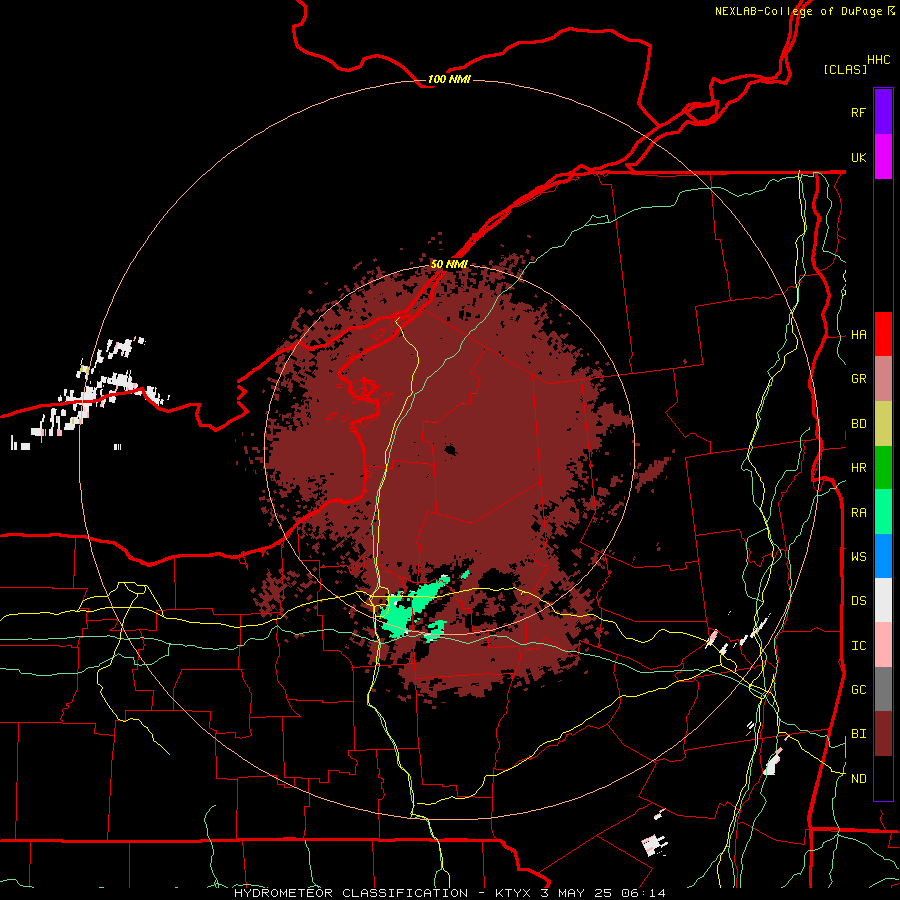This screenshot has height=900, width=900.
Task: Click the RF legend label
Action: click(858, 112)
